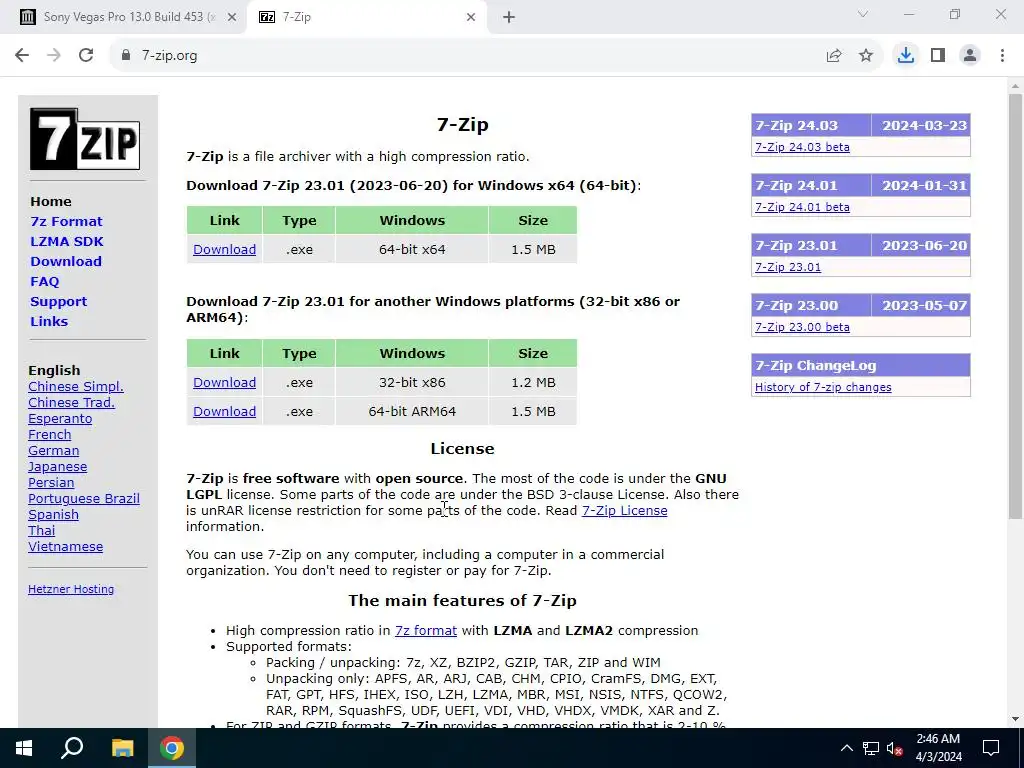Click the 1.2 MB size cell
This screenshot has height=768, width=1024.
(533, 383)
